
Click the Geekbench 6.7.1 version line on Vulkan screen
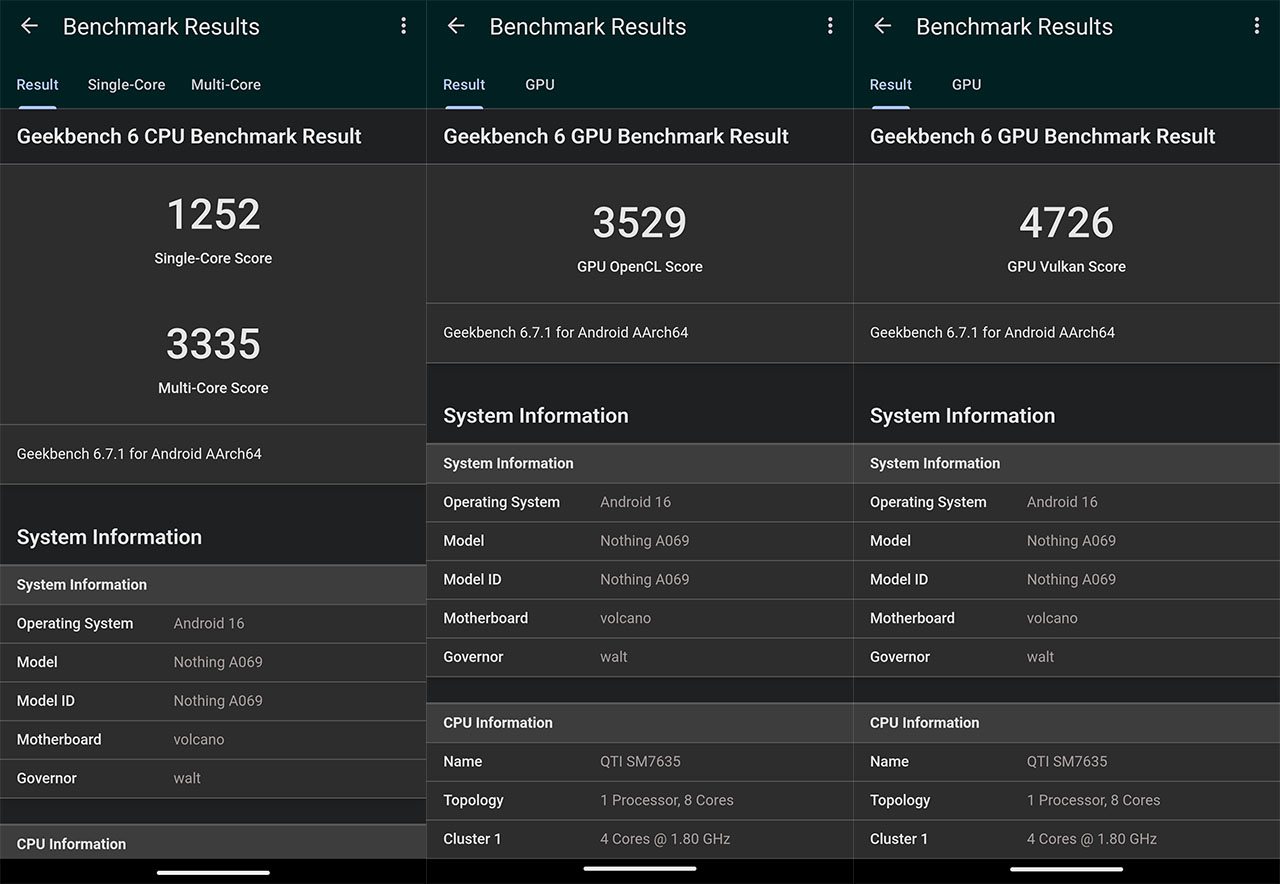(x=992, y=333)
